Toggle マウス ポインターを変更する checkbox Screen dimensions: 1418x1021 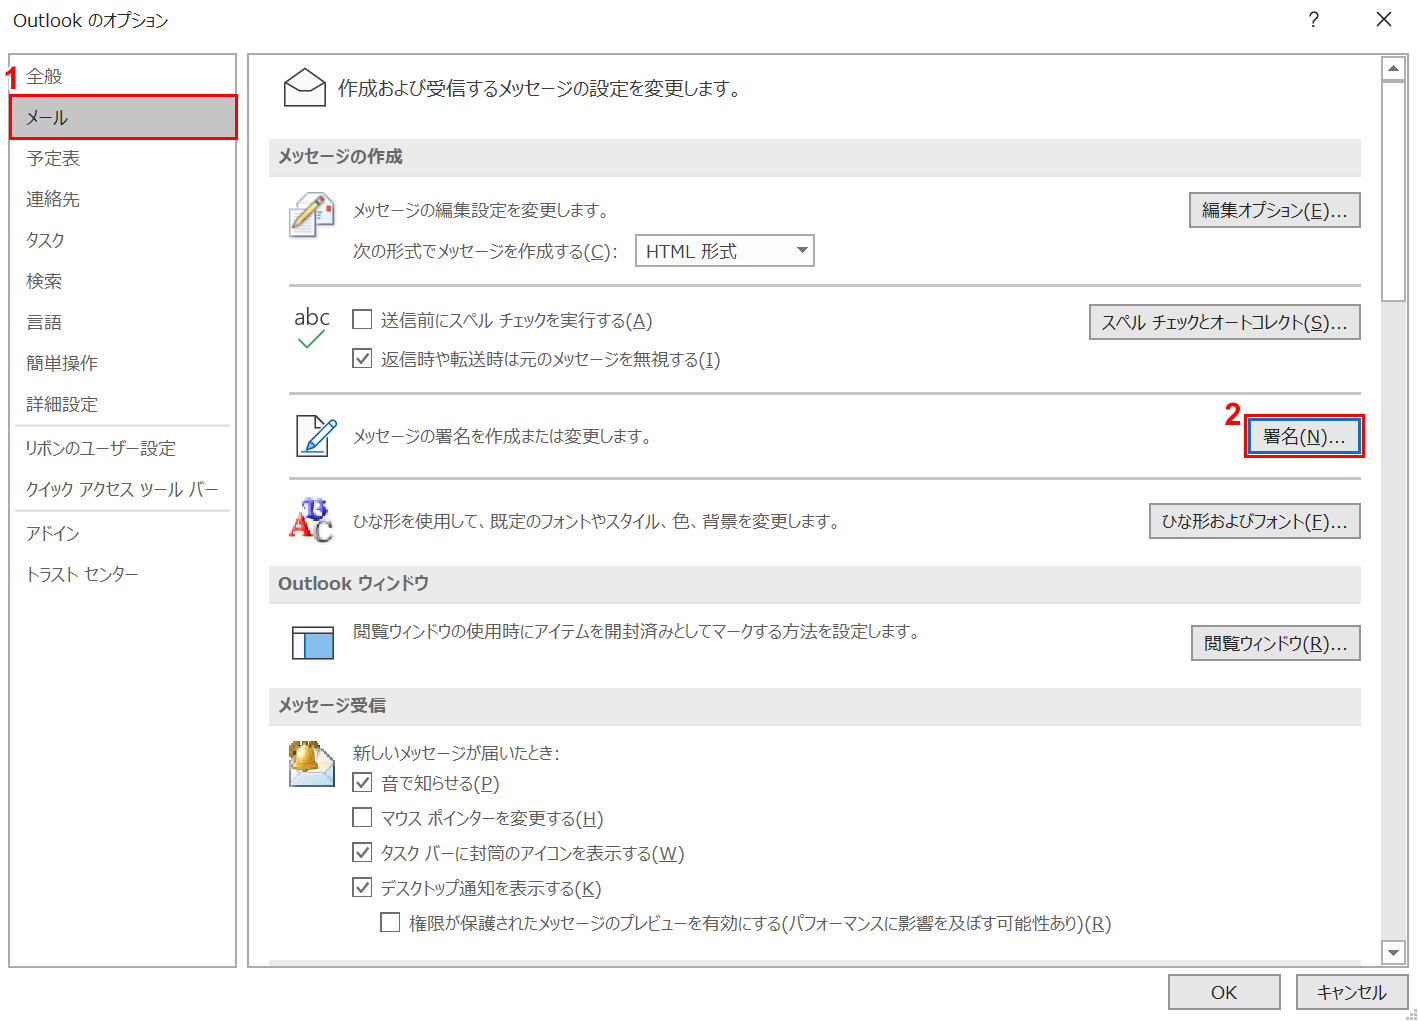(362, 818)
